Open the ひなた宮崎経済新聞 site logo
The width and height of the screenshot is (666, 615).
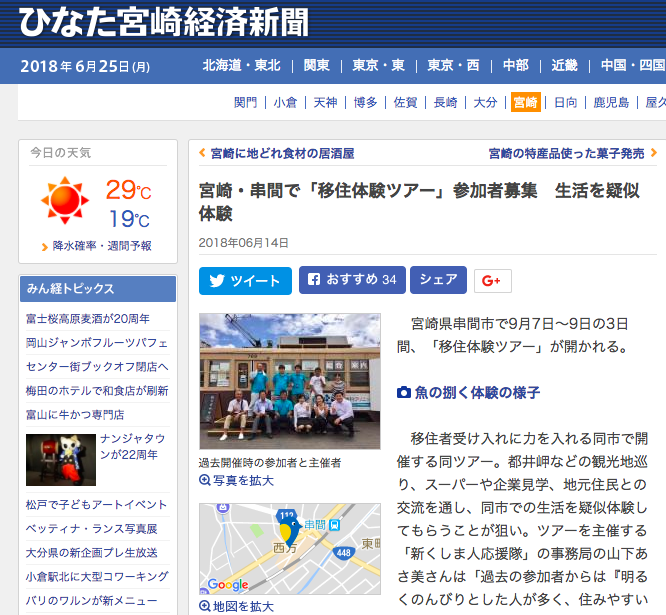pyautogui.click(x=164, y=23)
